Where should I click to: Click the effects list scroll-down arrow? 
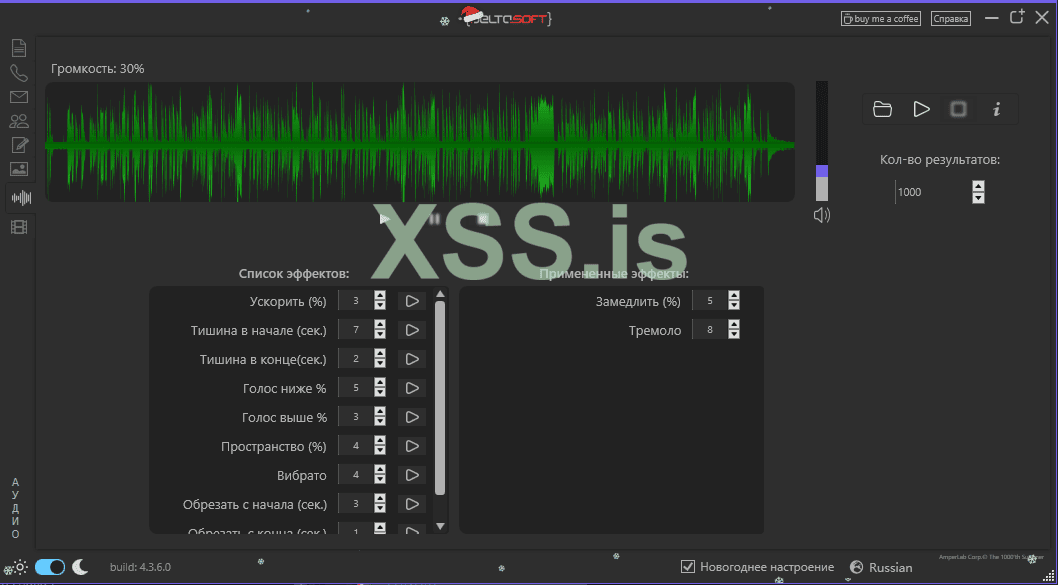click(440, 526)
